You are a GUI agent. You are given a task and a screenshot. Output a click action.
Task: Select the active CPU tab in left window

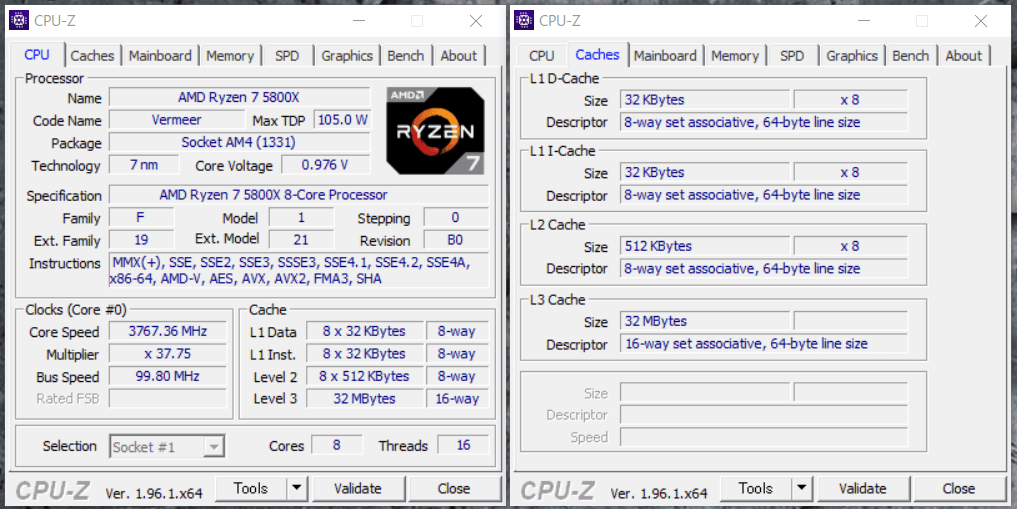click(x=37, y=54)
